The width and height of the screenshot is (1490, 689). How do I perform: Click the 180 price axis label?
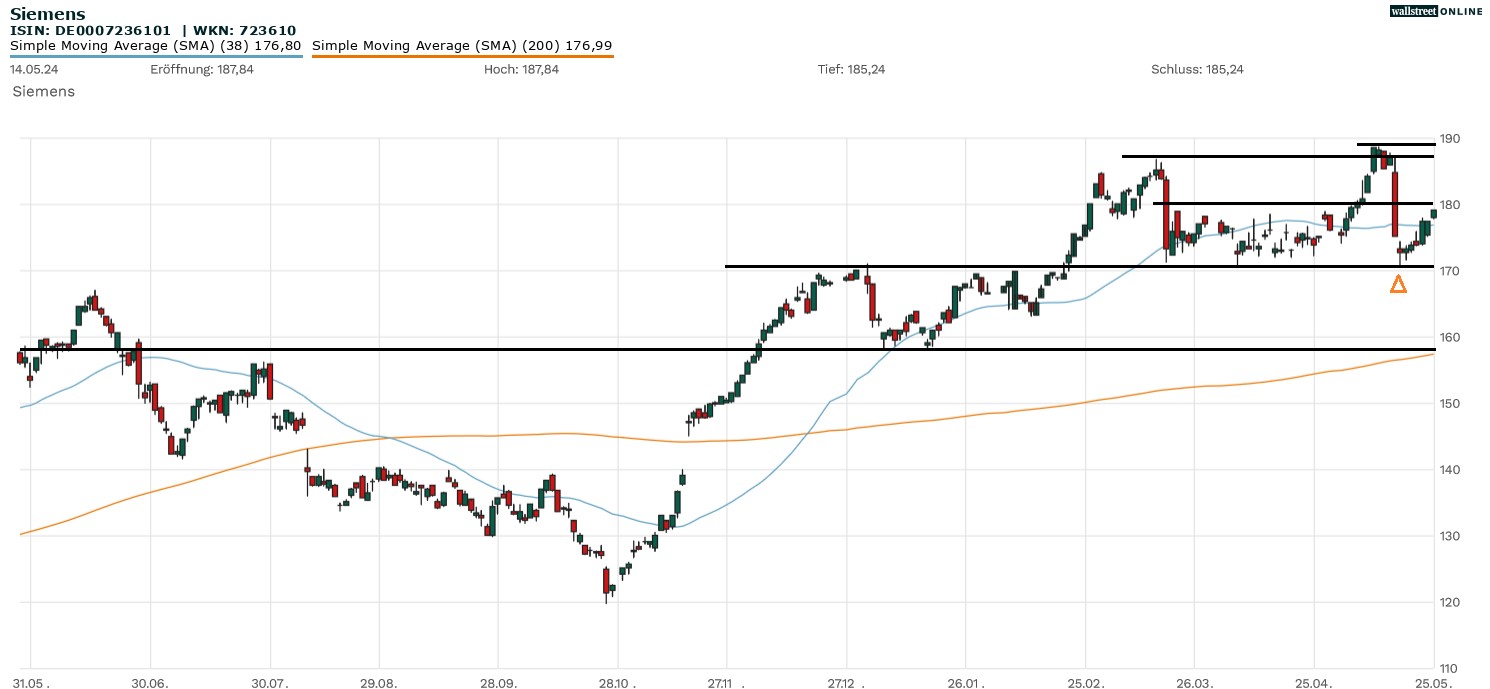[x=1450, y=205]
